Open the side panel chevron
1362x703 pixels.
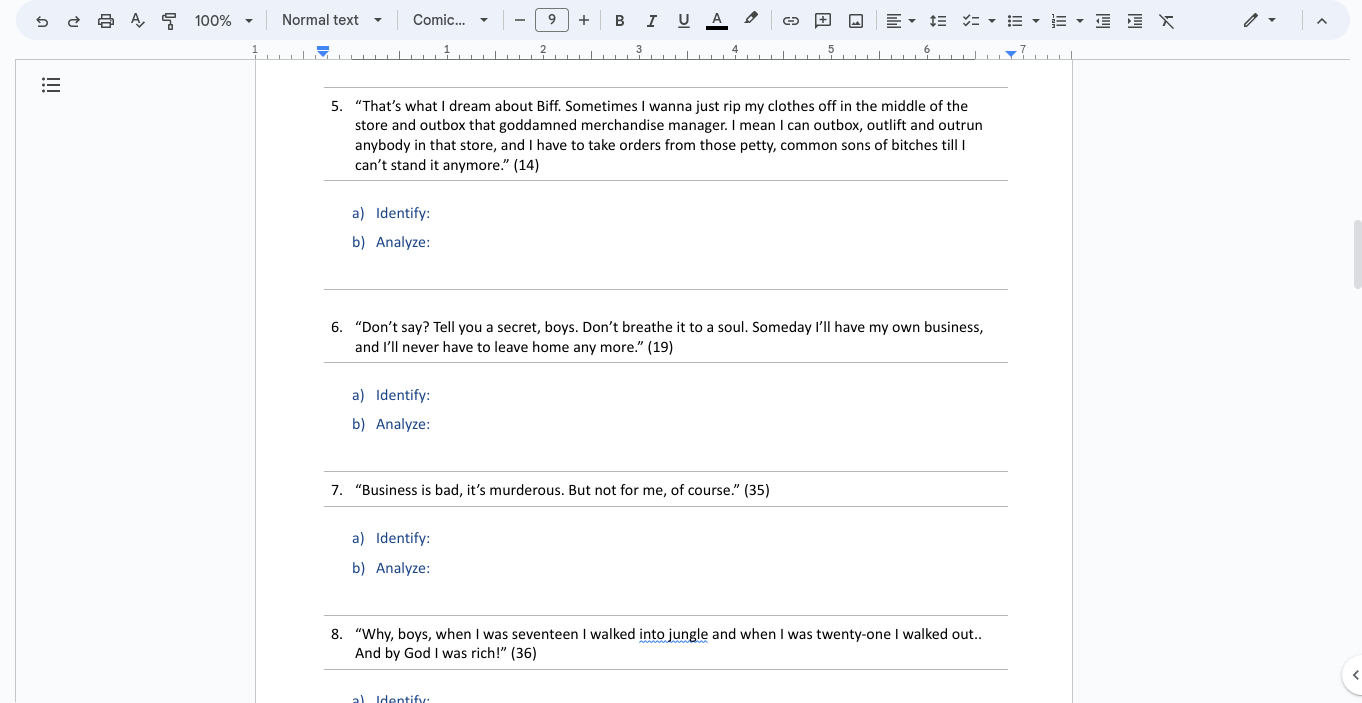(x=1354, y=675)
